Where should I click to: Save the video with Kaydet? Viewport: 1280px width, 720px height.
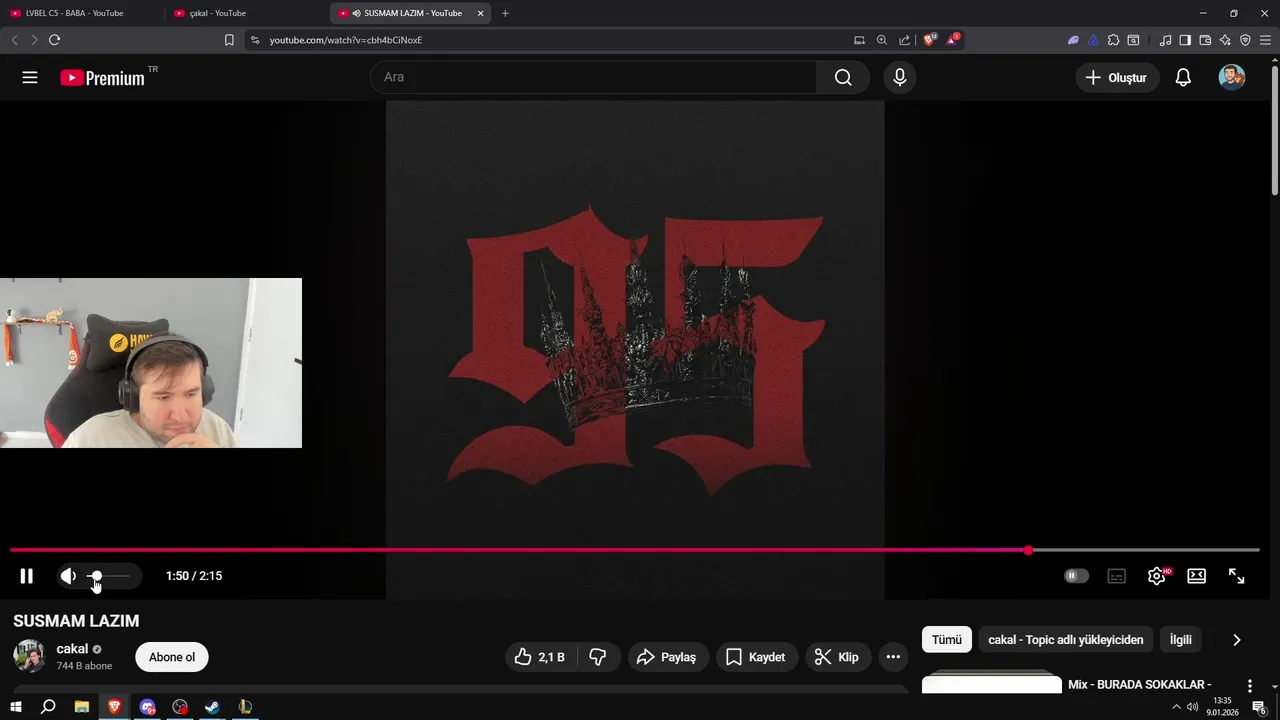click(x=757, y=657)
